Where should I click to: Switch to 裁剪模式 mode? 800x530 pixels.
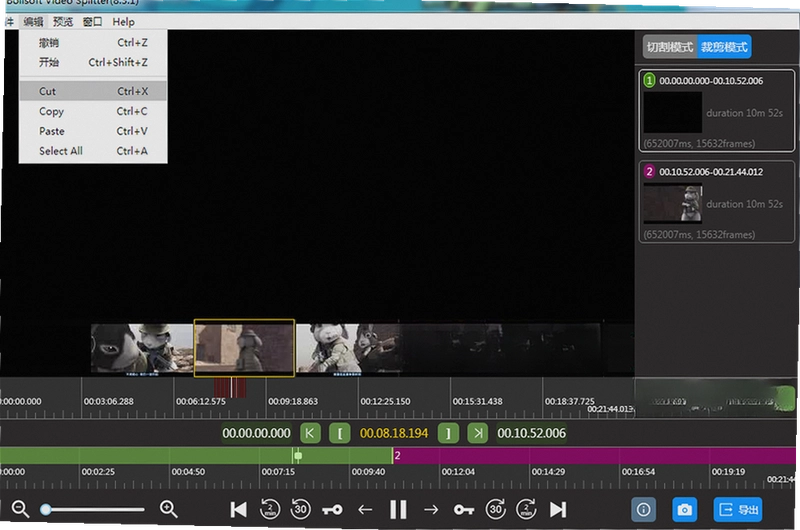[x=724, y=47]
